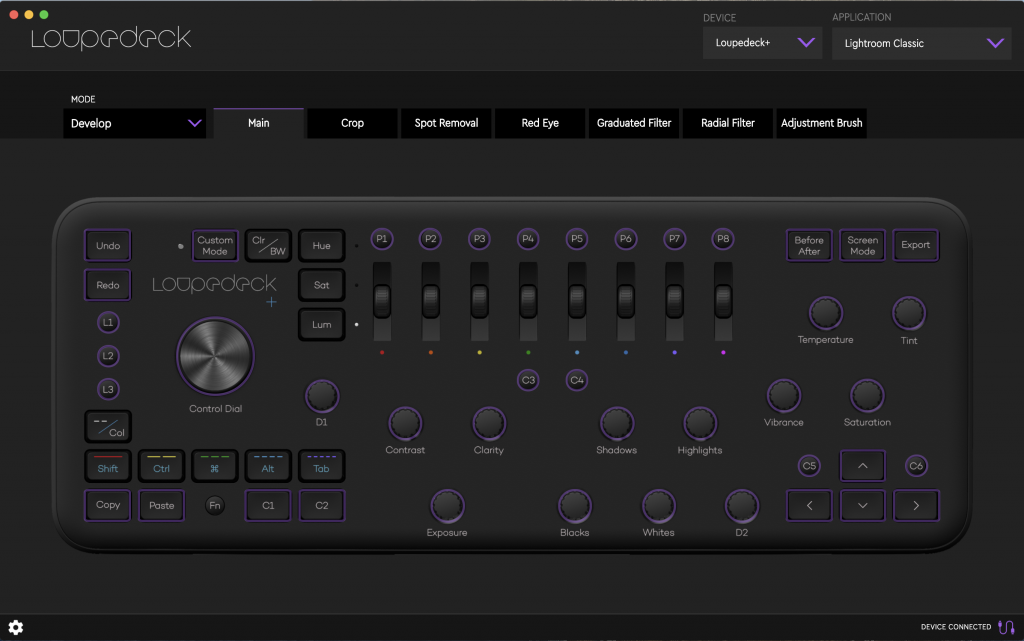Click the C6 round button
Viewport: 1024px width, 641px height.
[x=916, y=466]
